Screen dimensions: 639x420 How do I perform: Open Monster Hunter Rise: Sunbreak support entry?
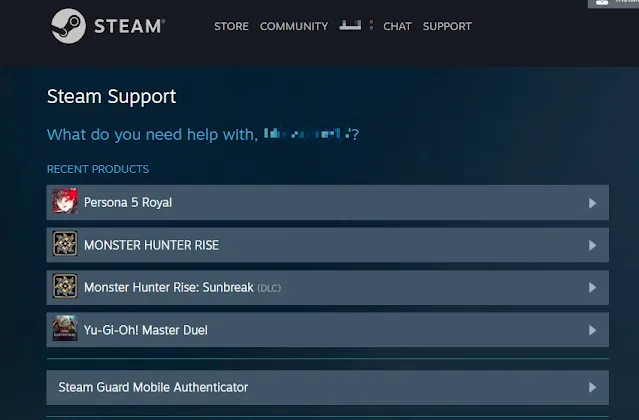[328, 287]
